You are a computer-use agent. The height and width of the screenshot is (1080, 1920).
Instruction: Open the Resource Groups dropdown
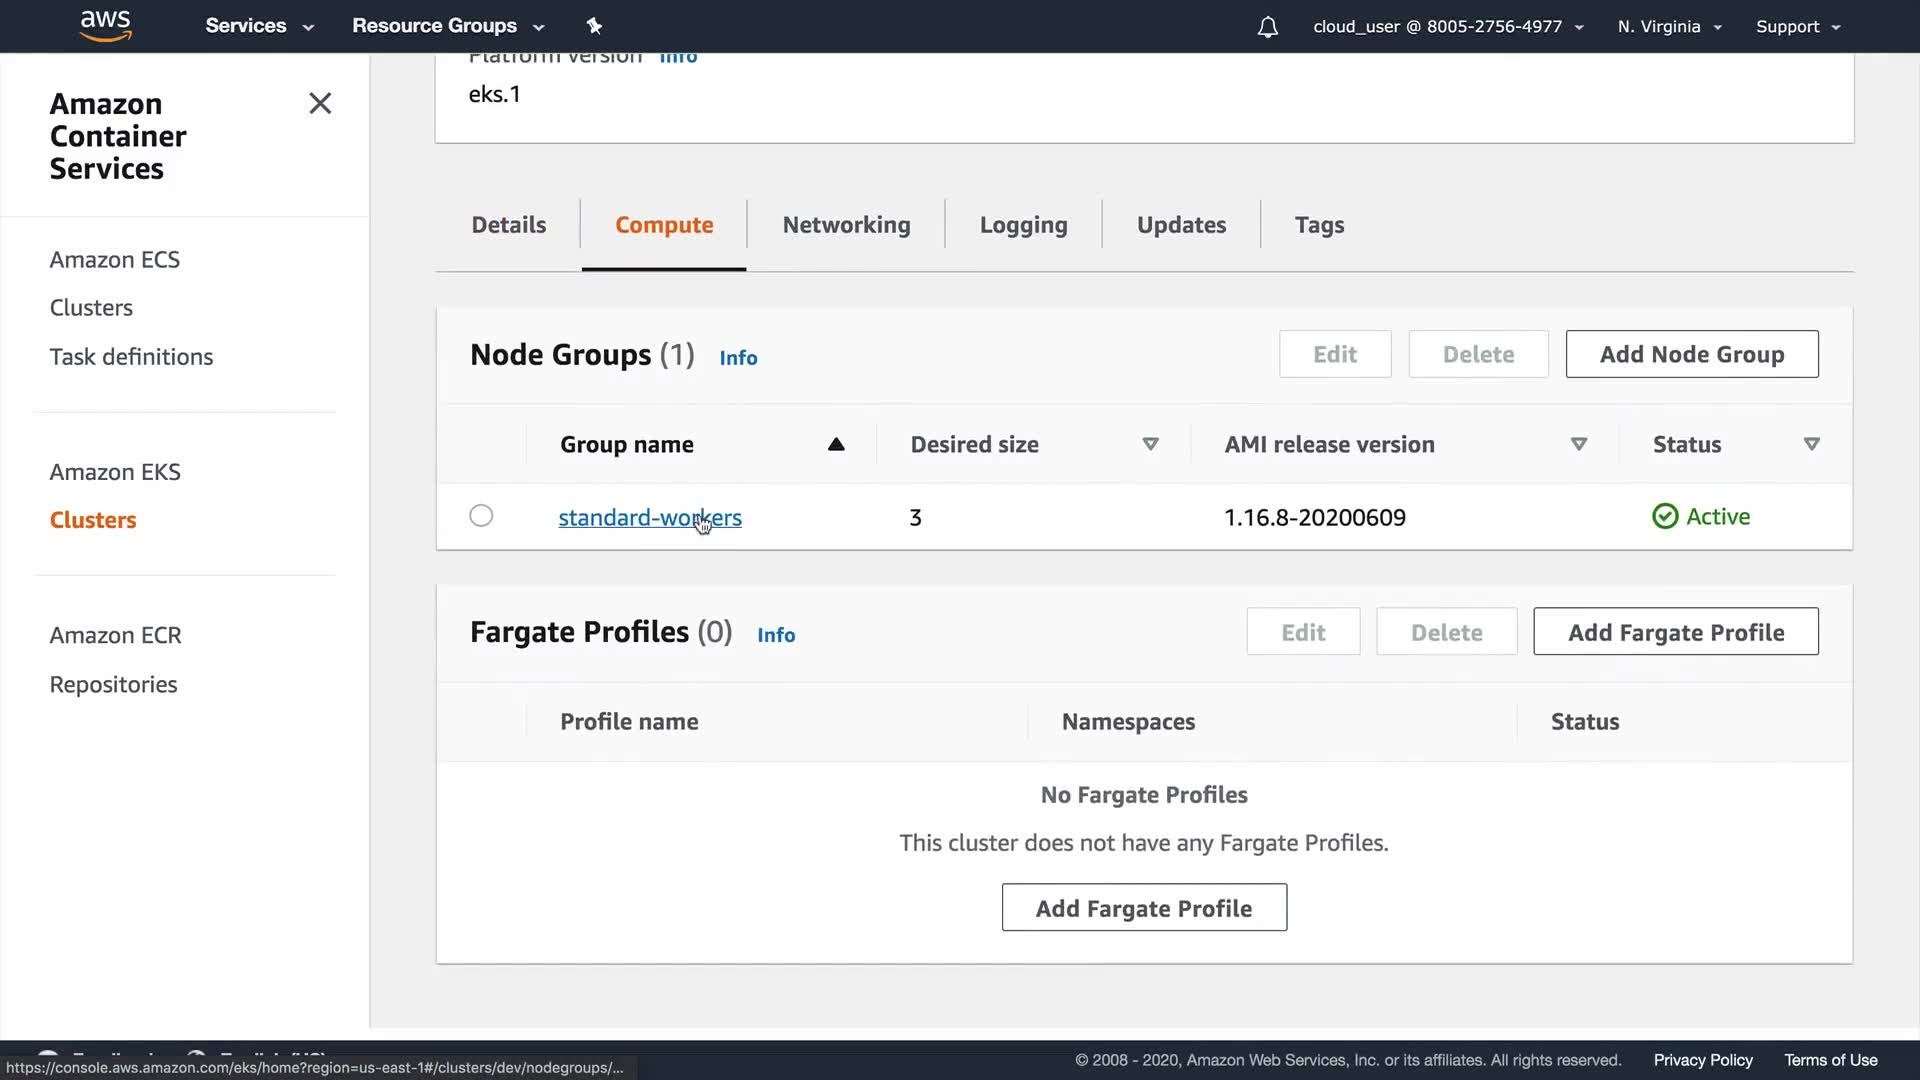tap(447, 26)
